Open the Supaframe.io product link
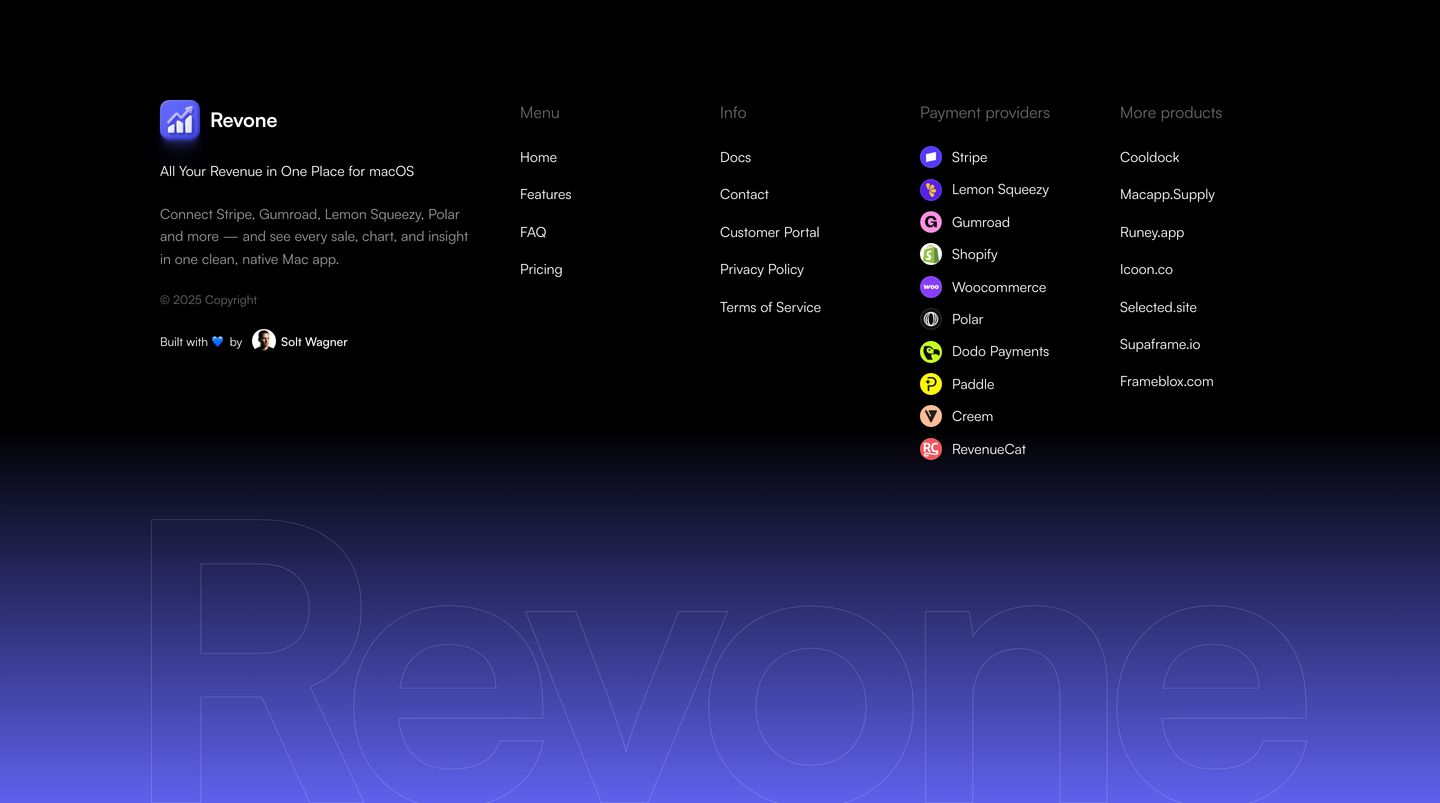 (x=1160, y=344)
